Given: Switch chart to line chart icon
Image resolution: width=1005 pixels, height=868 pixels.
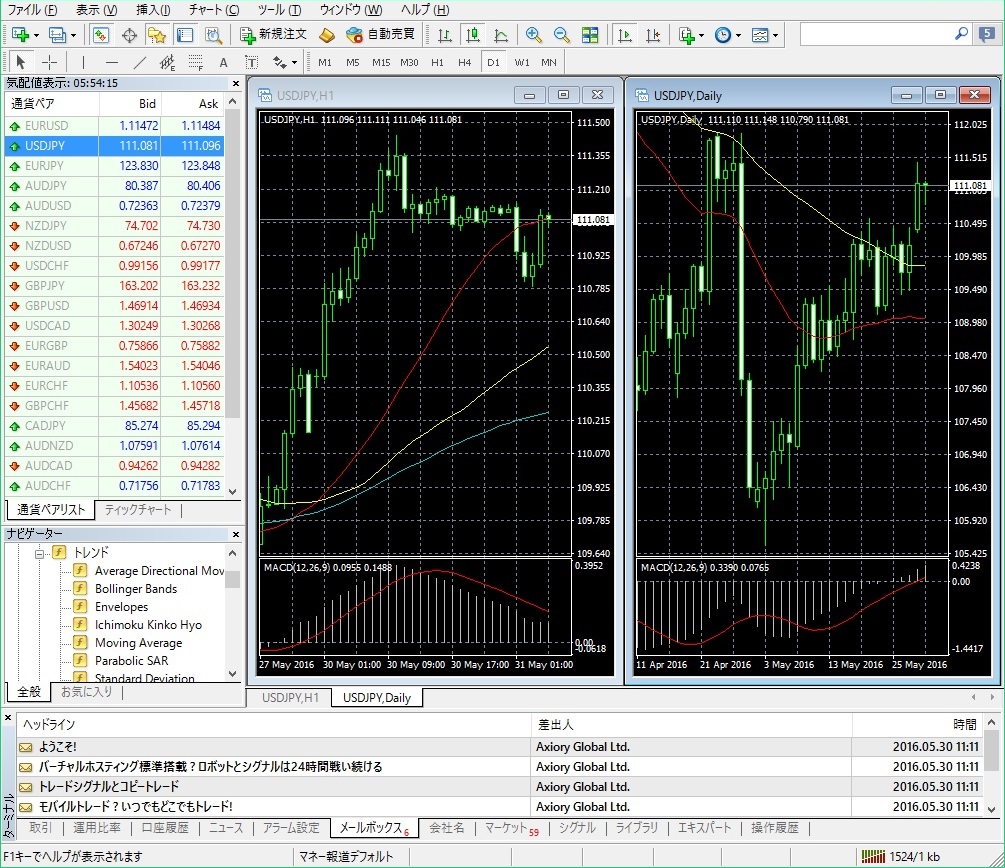Looking at the screenshot, I should [x=501, y=35].
